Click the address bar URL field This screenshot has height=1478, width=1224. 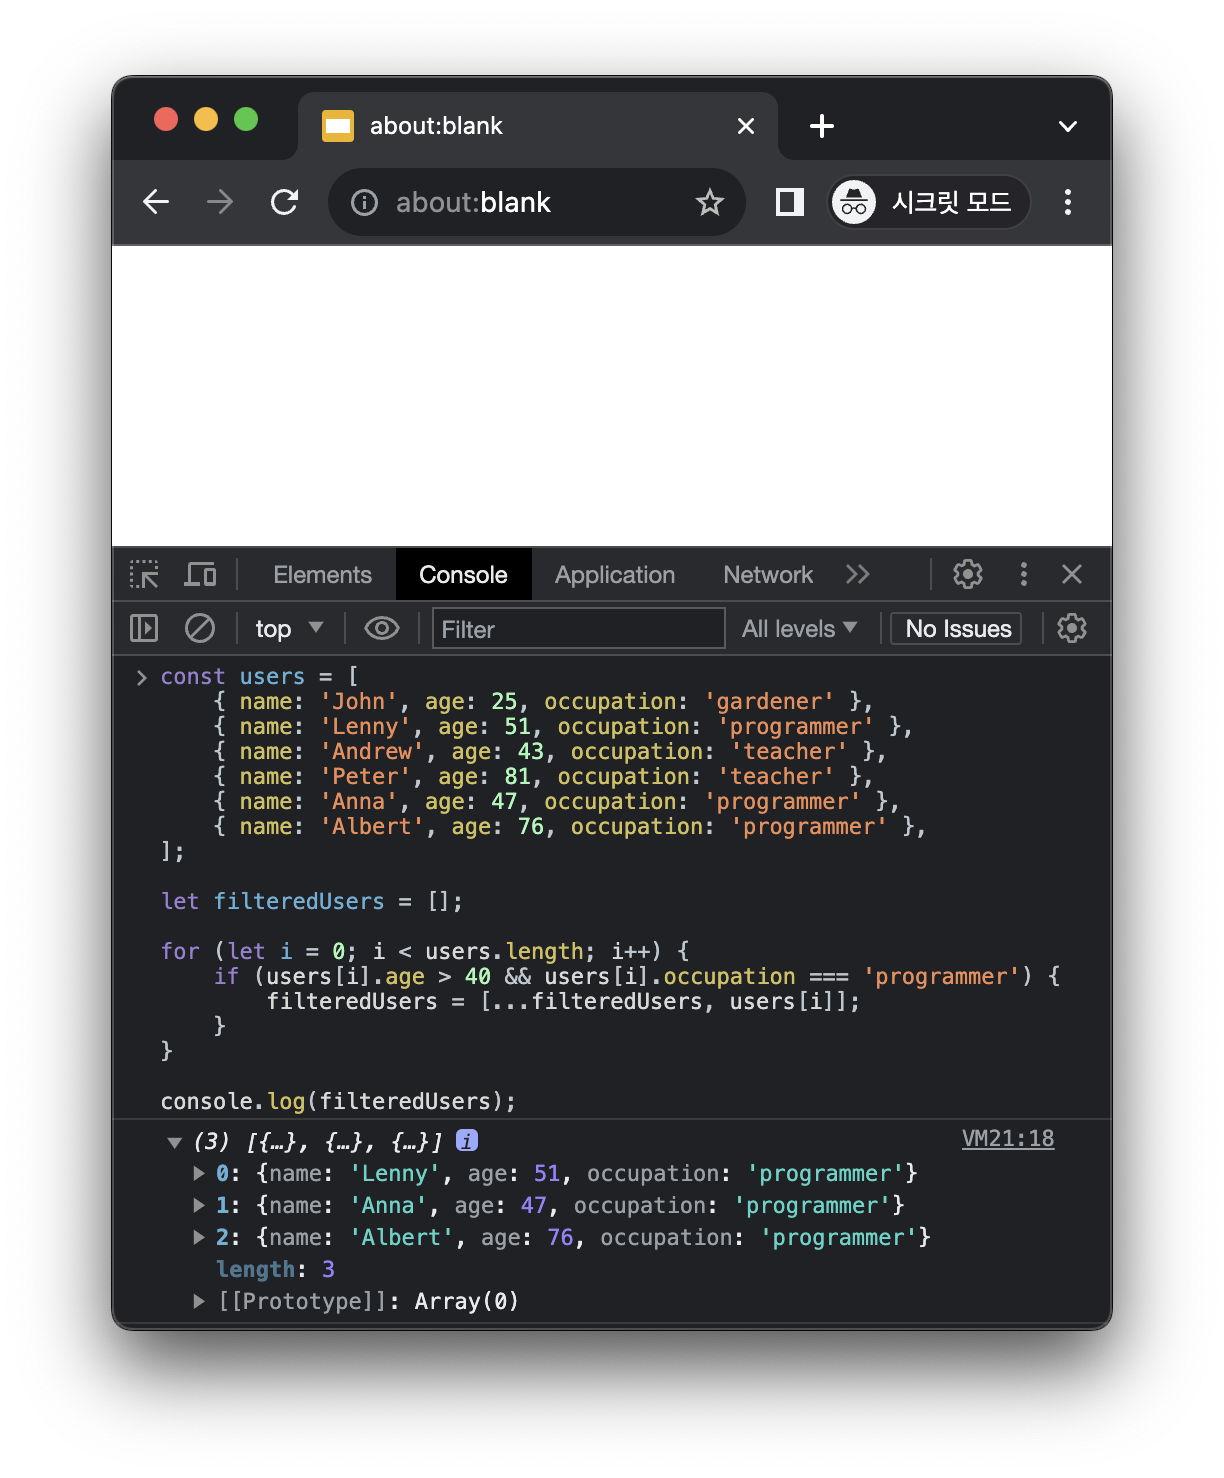[x=537, y=202]
